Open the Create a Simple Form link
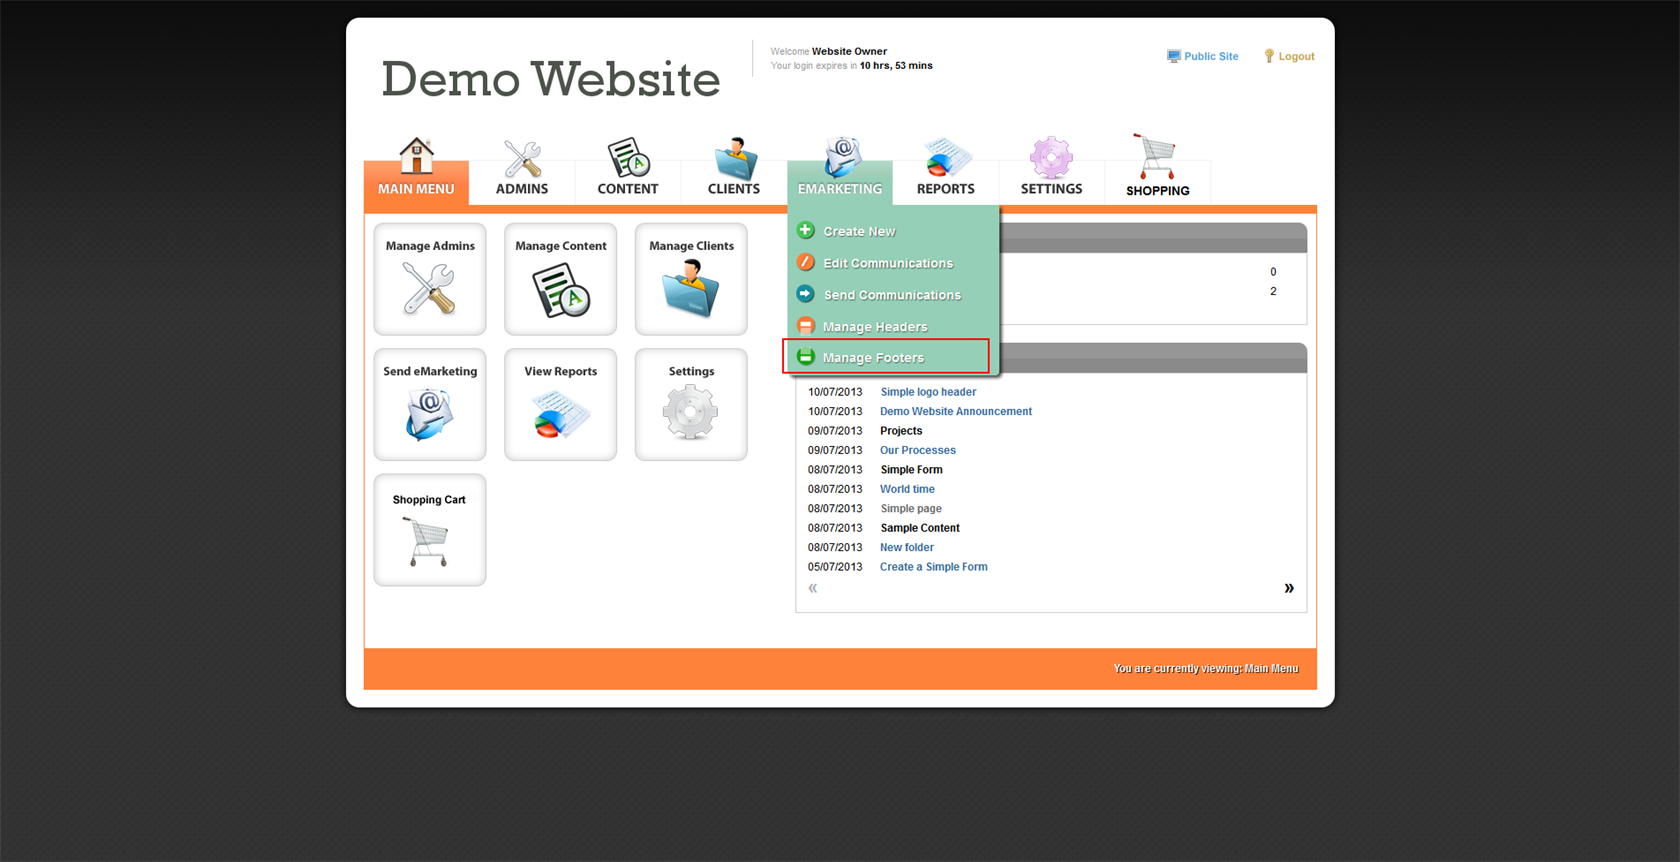Viewport: 1680px width, 862px height. tap(933, 567)
